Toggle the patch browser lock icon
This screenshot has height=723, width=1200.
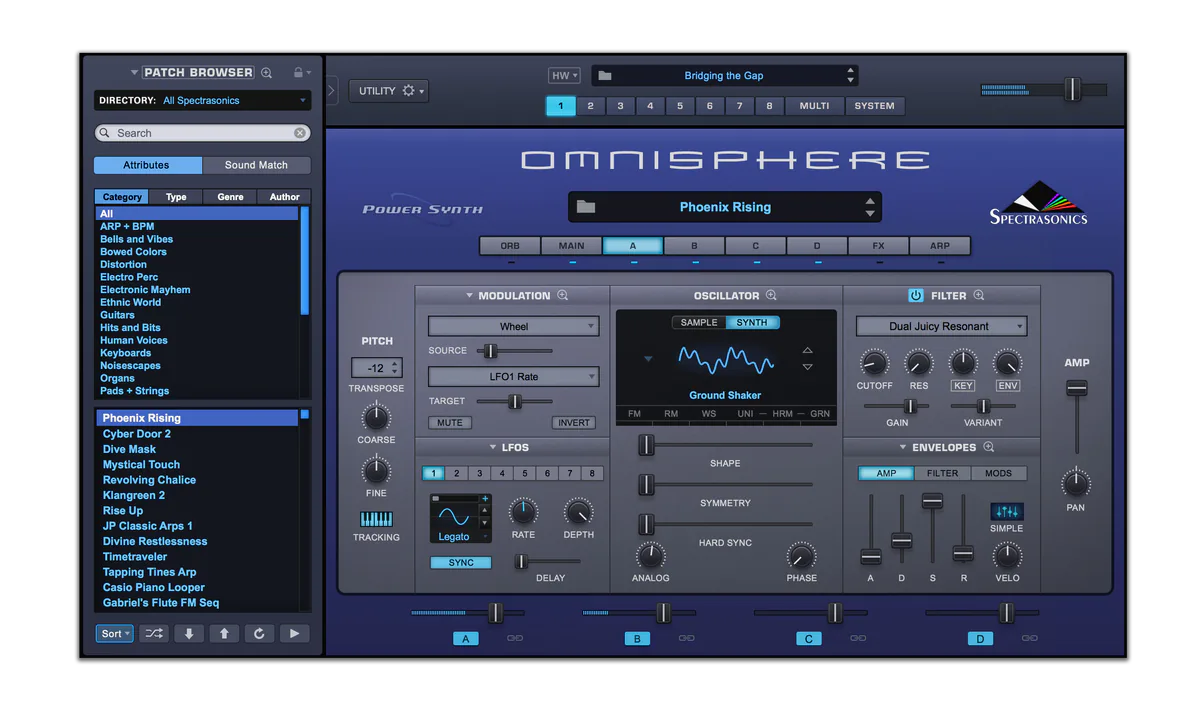point(298,73)
